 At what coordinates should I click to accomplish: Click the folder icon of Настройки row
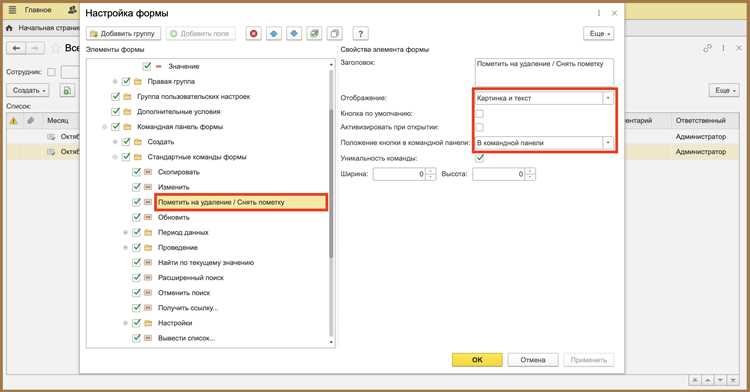tap(148, 323)
